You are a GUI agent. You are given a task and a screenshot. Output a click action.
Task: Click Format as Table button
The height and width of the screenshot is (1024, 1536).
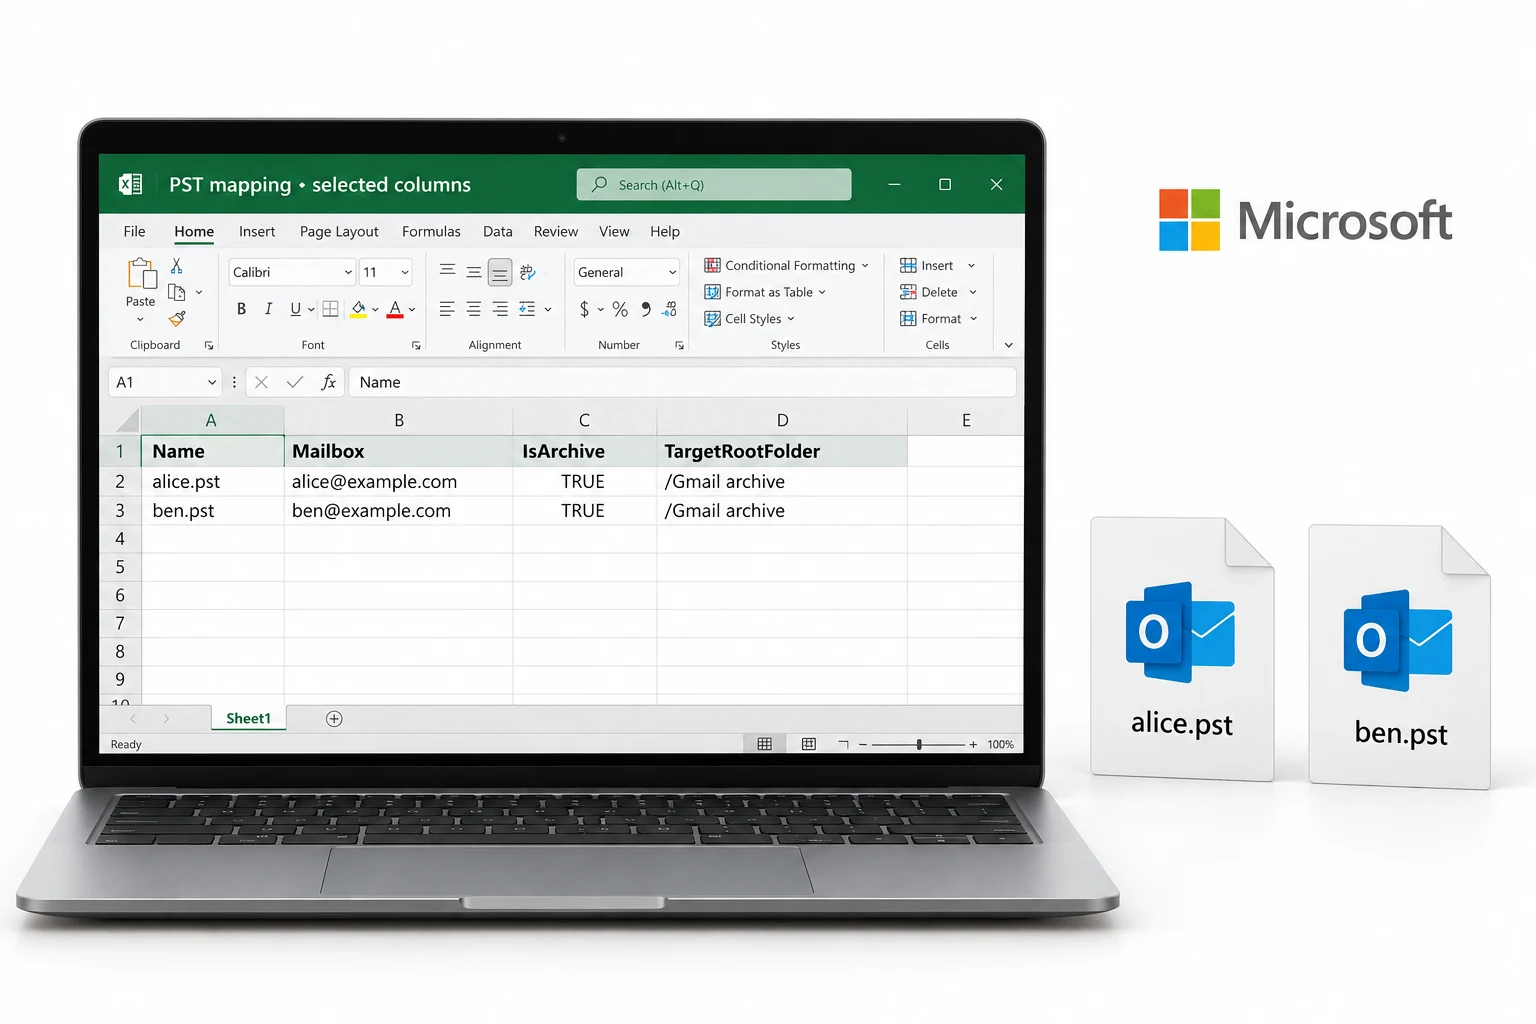[x=766, y=292]
